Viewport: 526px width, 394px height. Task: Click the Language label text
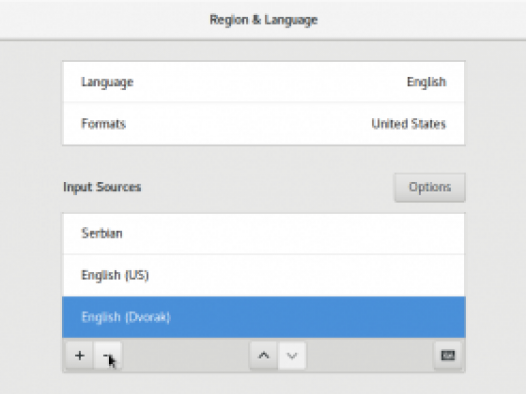coord(107,82)
